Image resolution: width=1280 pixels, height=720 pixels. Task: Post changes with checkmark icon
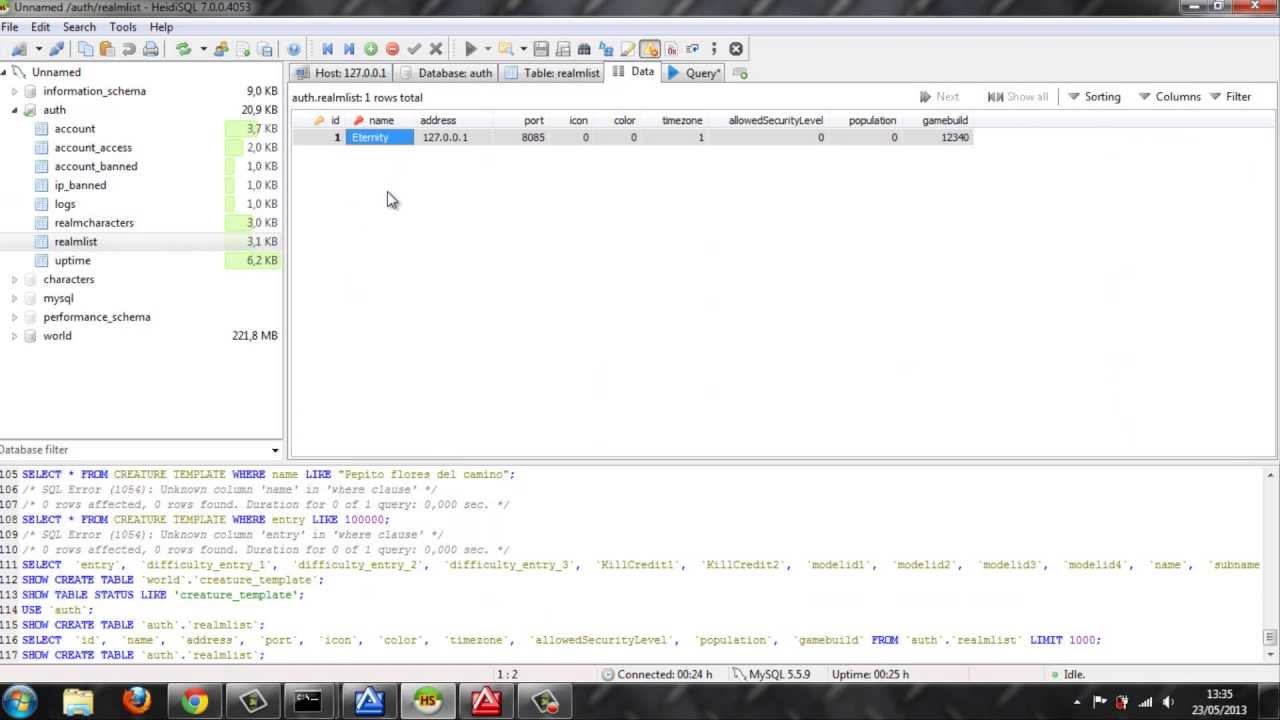(414, 48)
